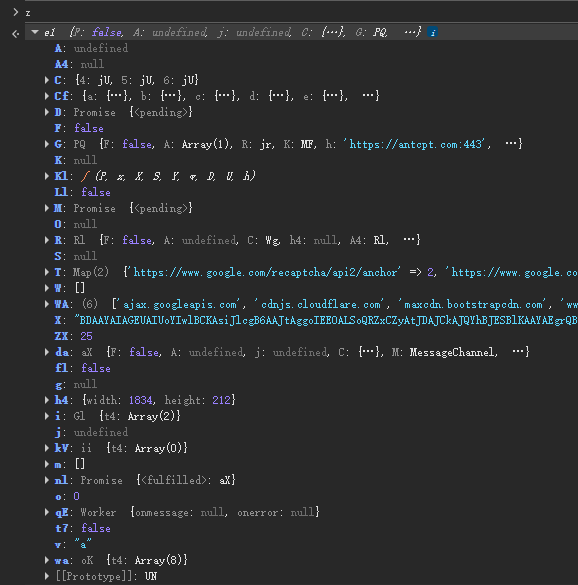Expand the WA array of six hosts
578x585 pixels.
pos(47,304)
